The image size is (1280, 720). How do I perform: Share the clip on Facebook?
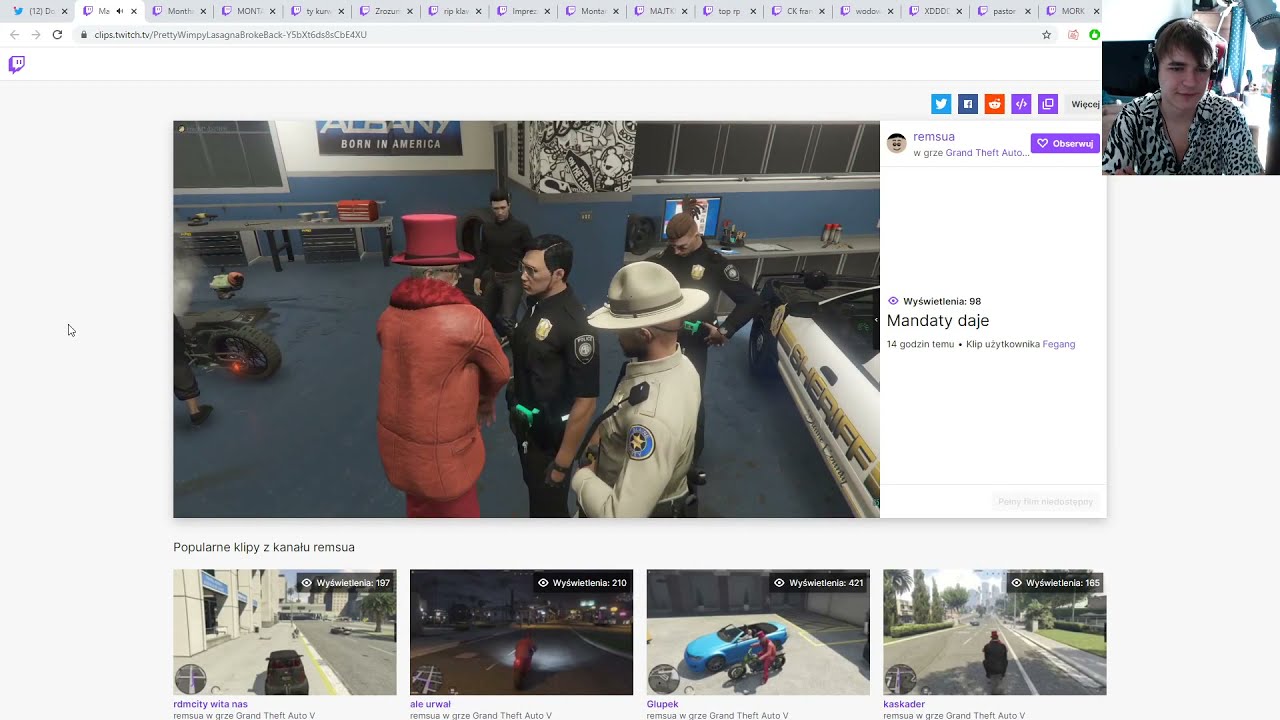point(967,104)
